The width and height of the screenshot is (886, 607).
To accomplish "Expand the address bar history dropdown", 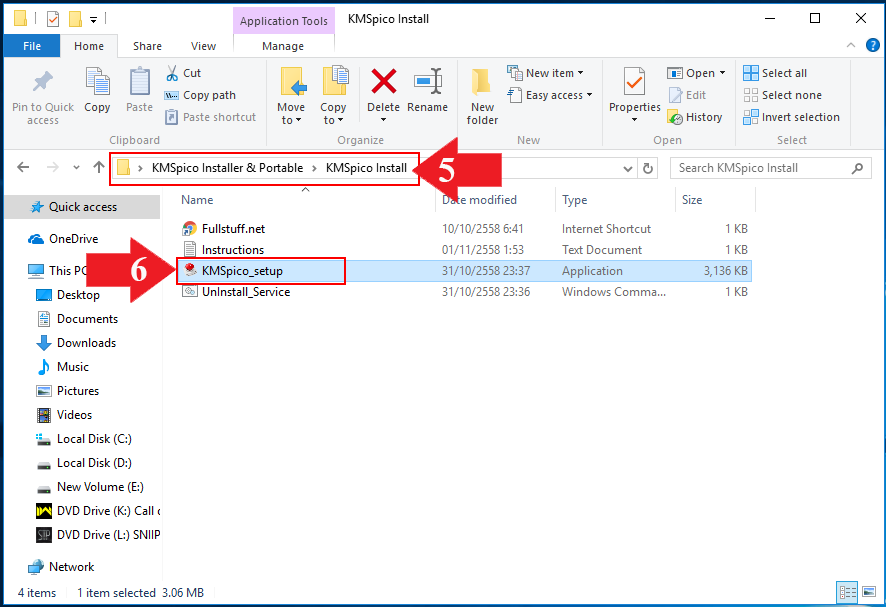I will pyautogui.click(x=627, y=168).
